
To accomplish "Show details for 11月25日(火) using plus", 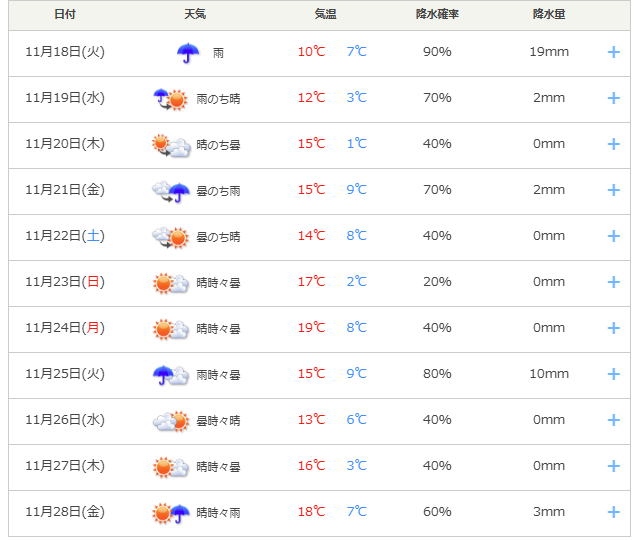I will 613,374.
